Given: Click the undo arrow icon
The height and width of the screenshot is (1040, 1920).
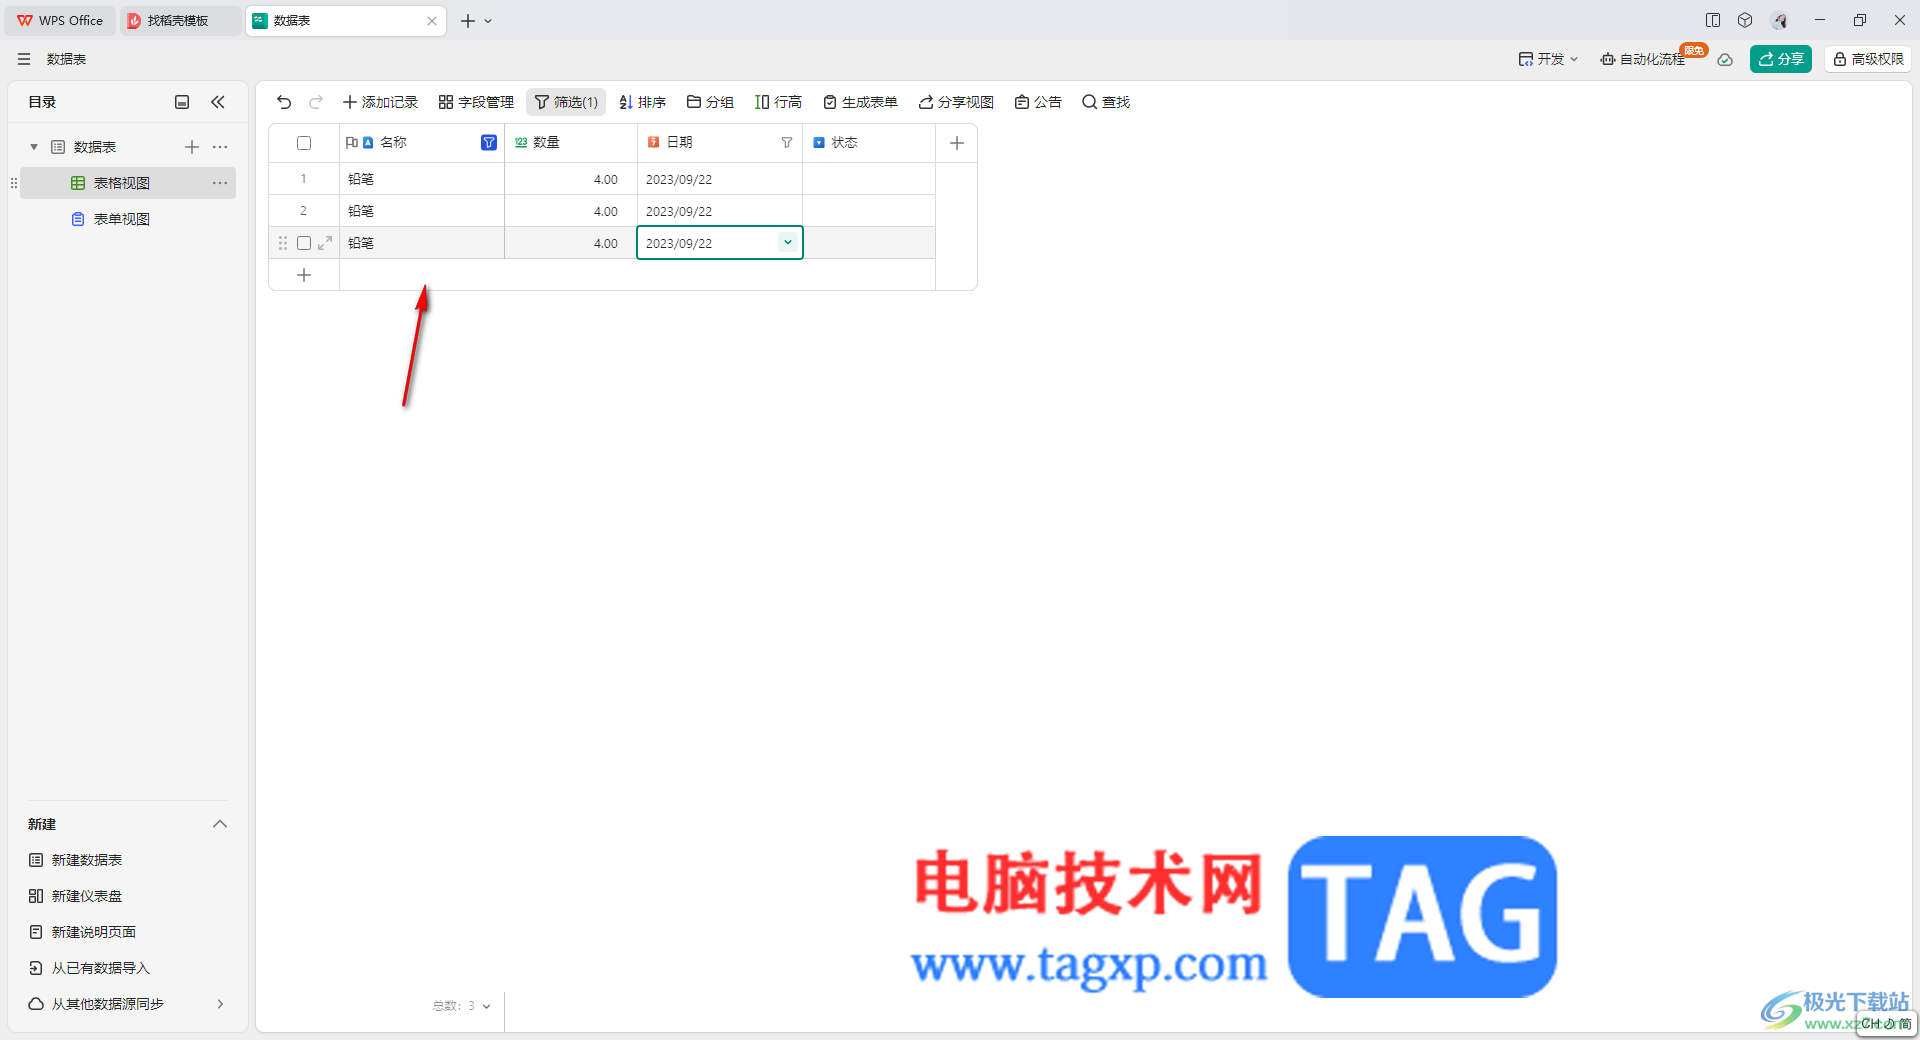Looking at the screenshot, I should click(x=284, y=102).
